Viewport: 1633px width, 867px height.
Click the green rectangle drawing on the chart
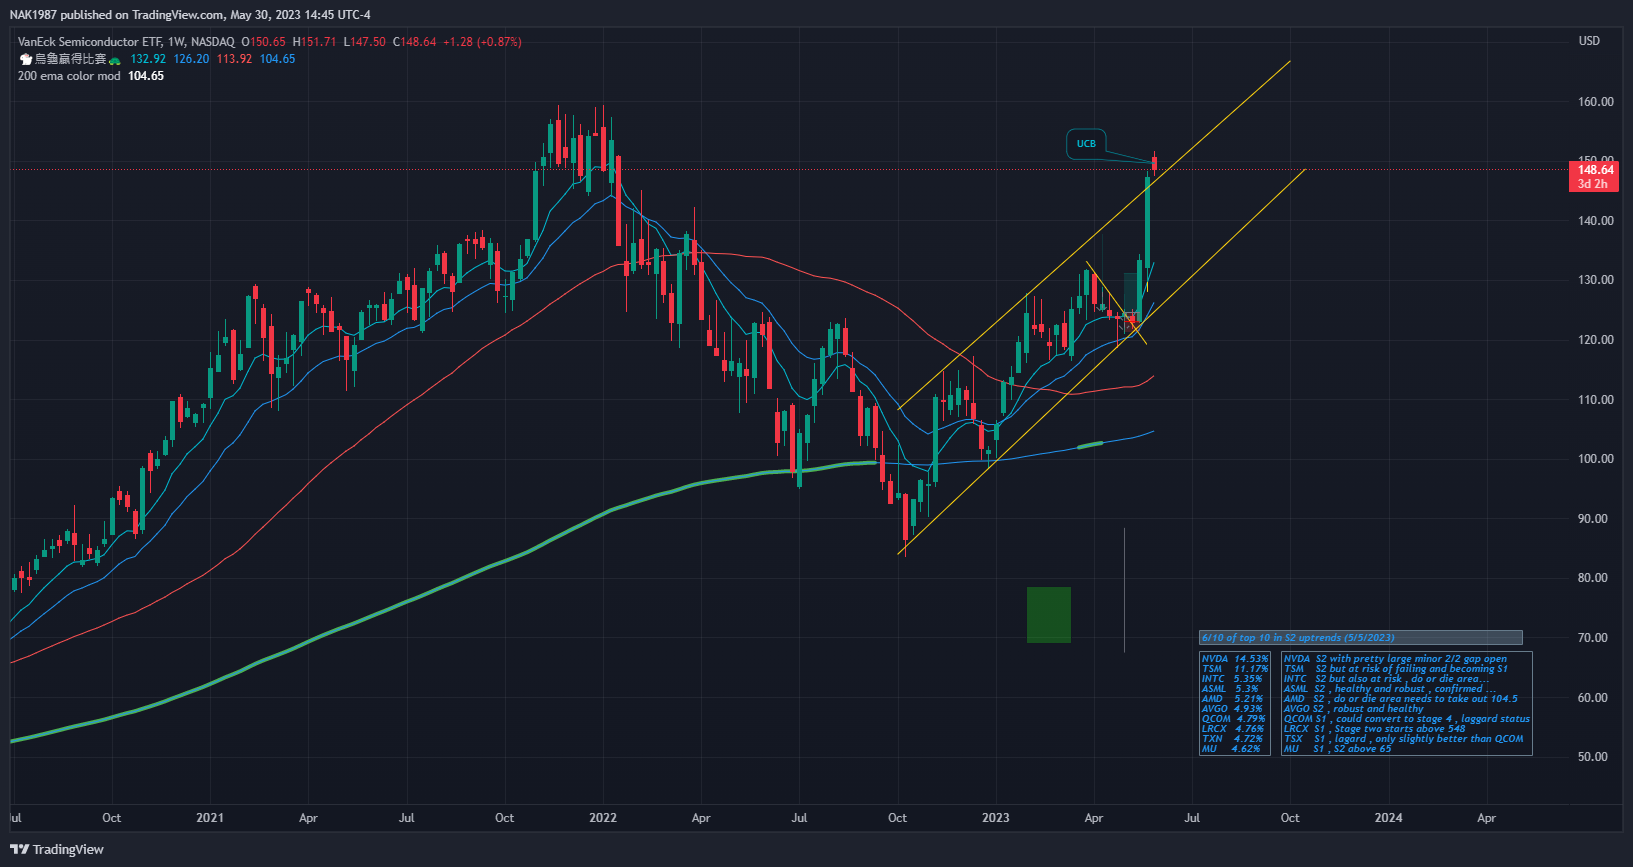1048,614
